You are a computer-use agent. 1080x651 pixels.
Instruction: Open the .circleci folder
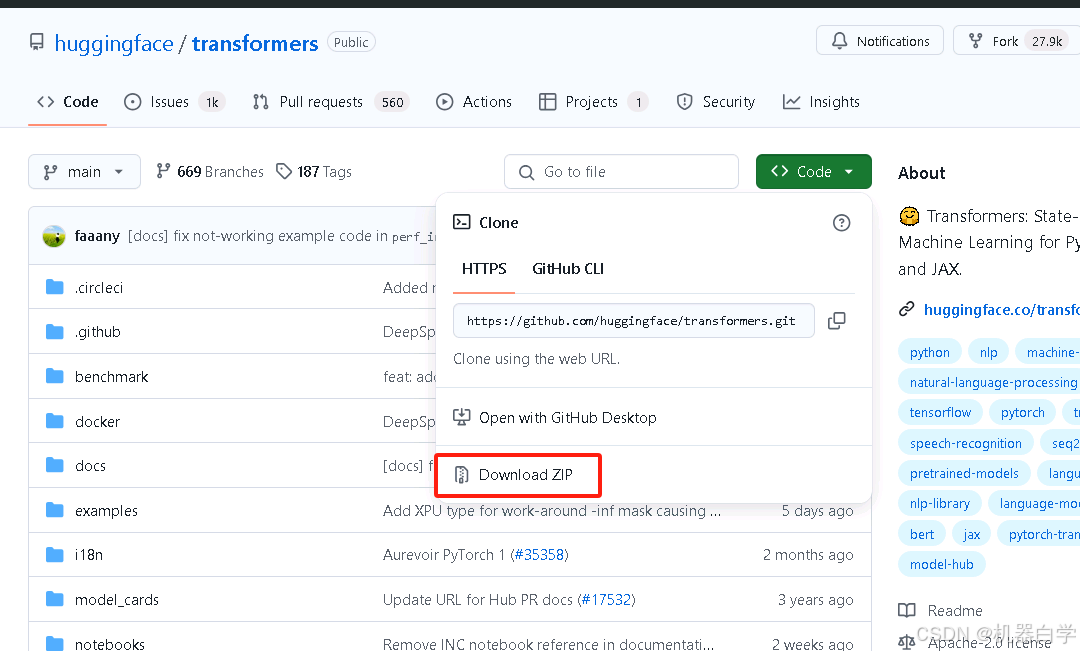(x=98, y=288)
